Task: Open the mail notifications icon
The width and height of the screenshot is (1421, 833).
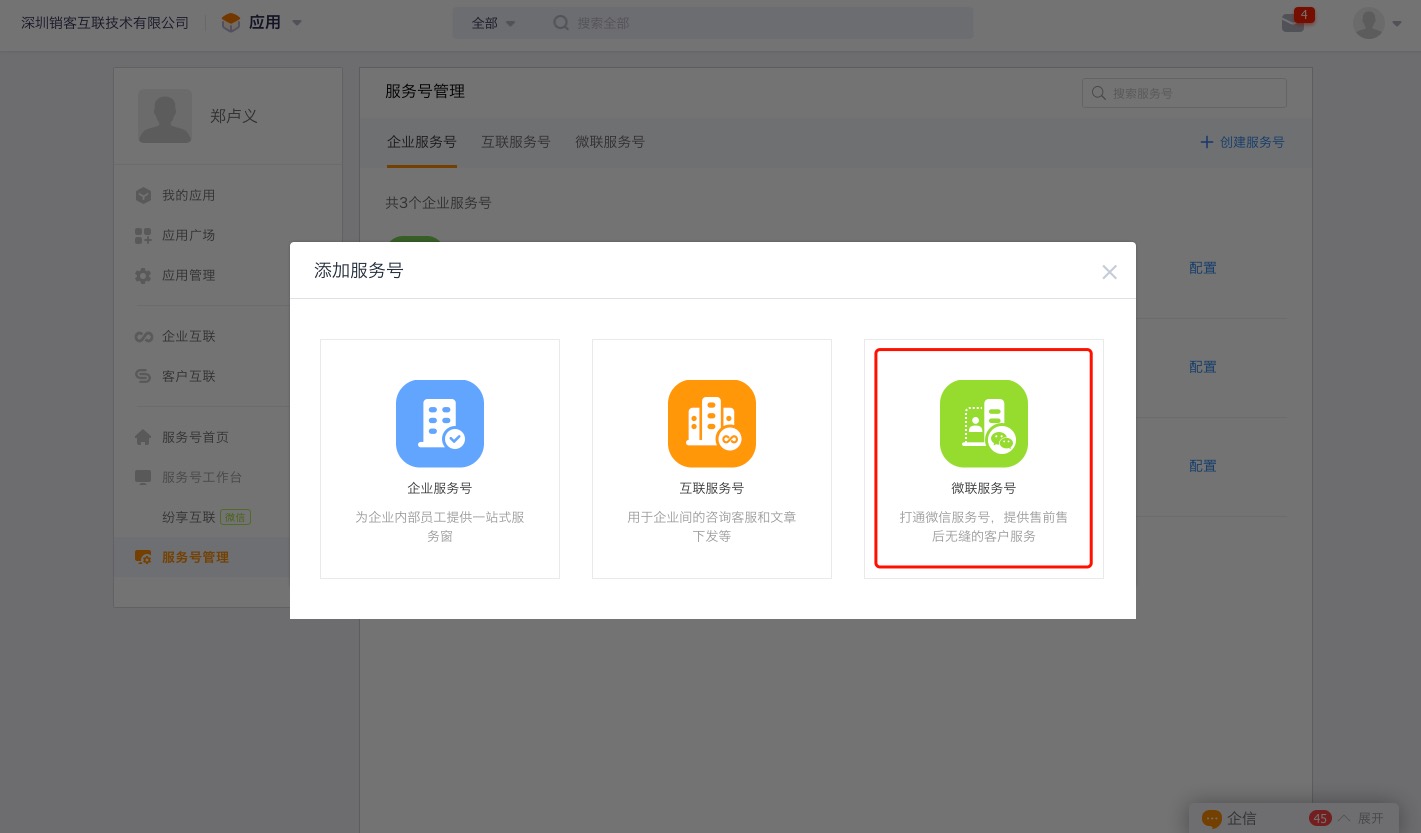Action: [1293, 22]
